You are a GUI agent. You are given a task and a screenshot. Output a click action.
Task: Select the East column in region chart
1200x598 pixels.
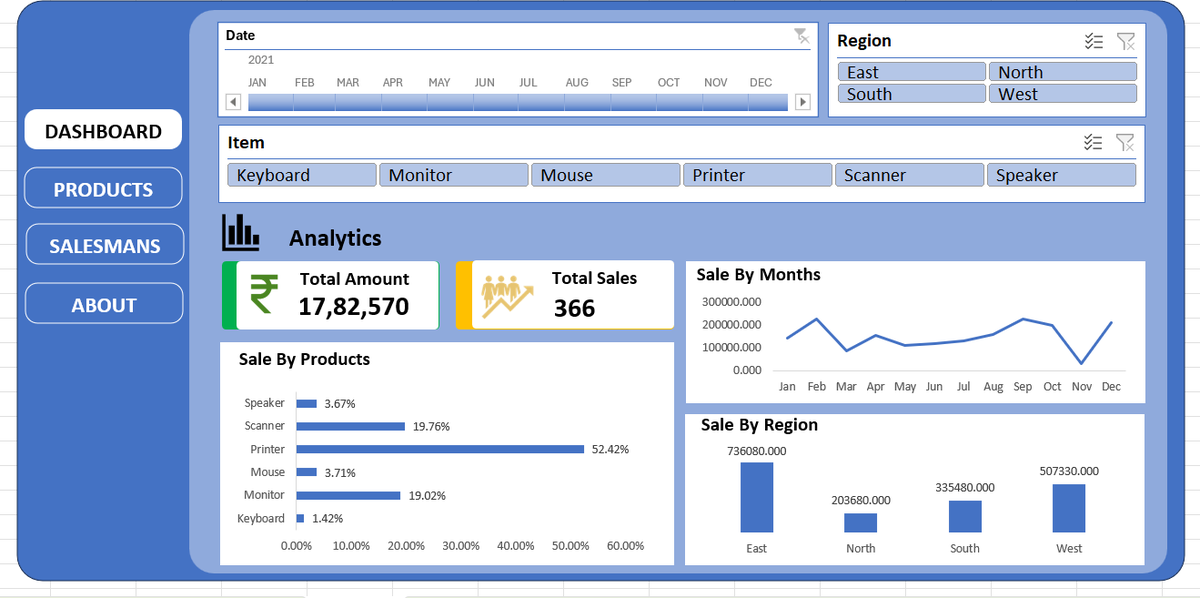[x=757, y=497]
